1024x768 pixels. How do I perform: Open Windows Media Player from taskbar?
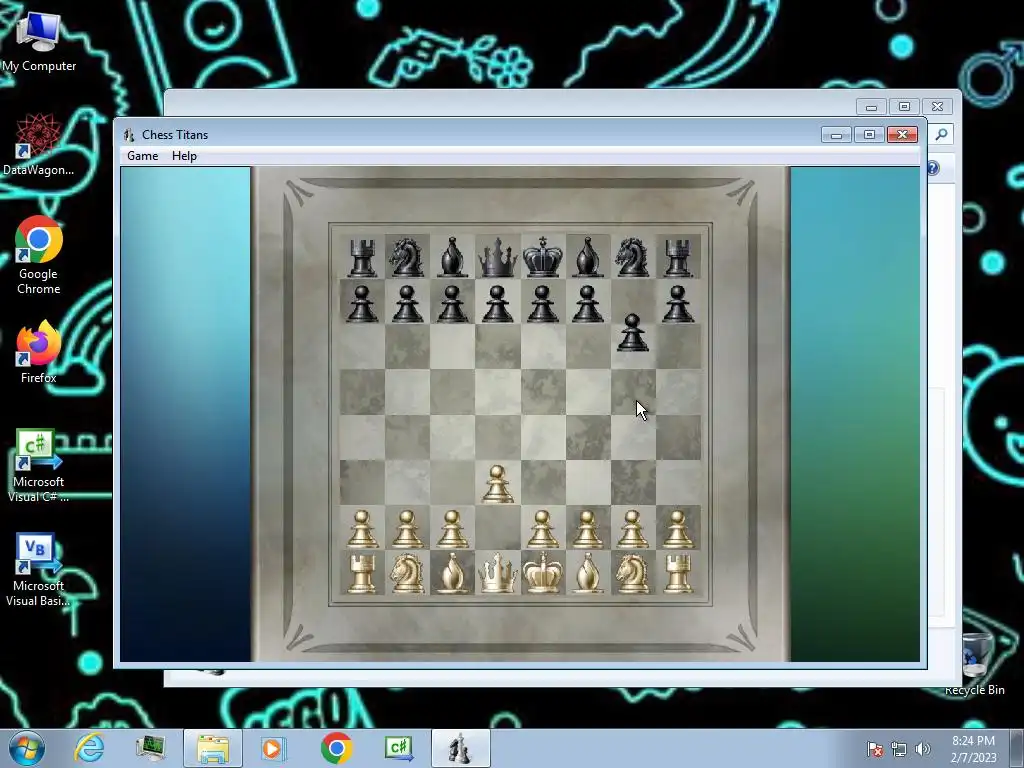(x=272, y=748)
